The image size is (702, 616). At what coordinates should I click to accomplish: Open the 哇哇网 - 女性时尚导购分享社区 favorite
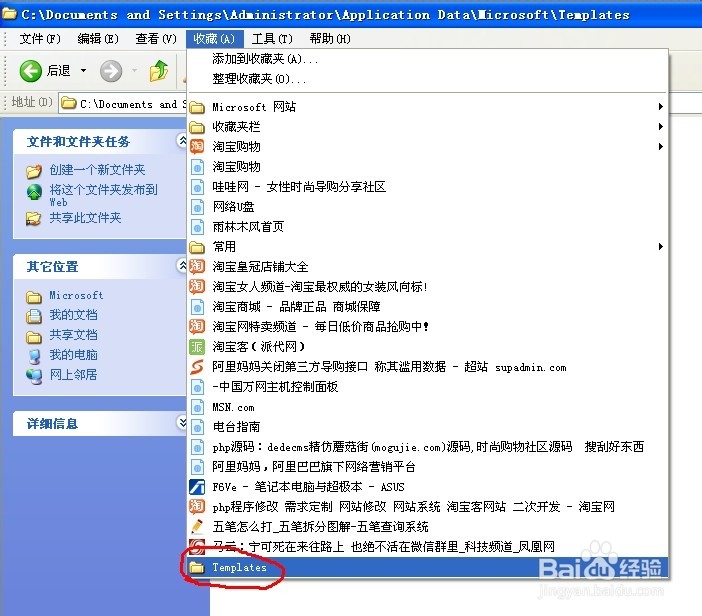point(299,187)
